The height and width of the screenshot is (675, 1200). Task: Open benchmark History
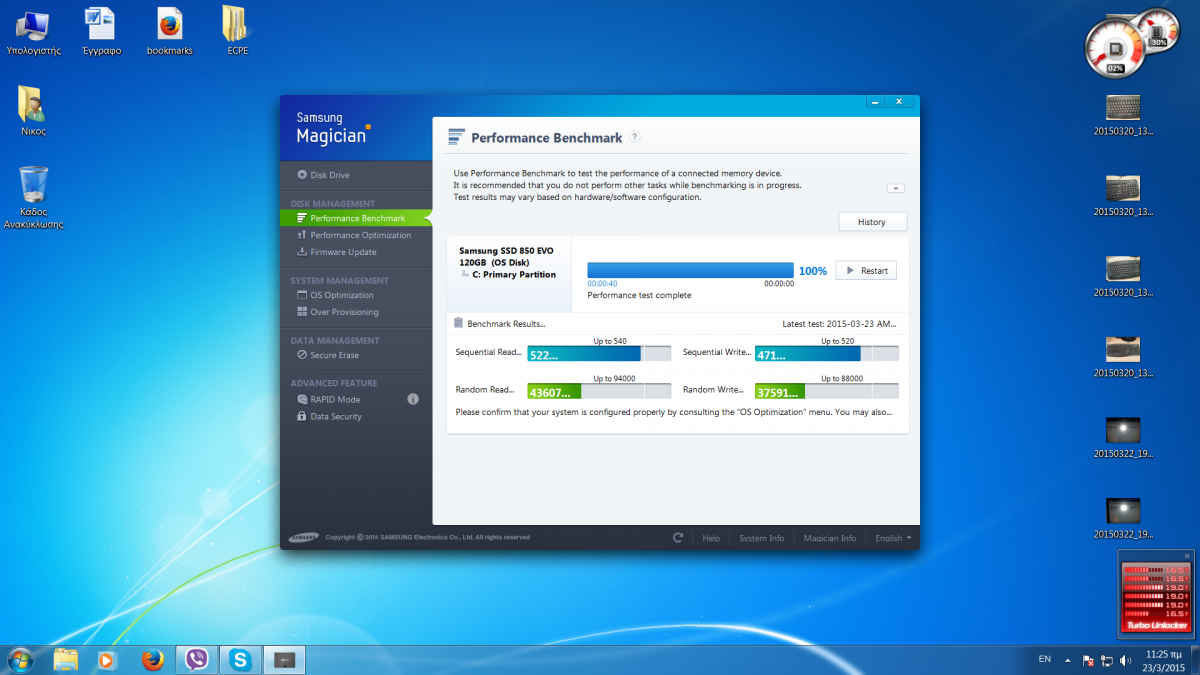872,222
